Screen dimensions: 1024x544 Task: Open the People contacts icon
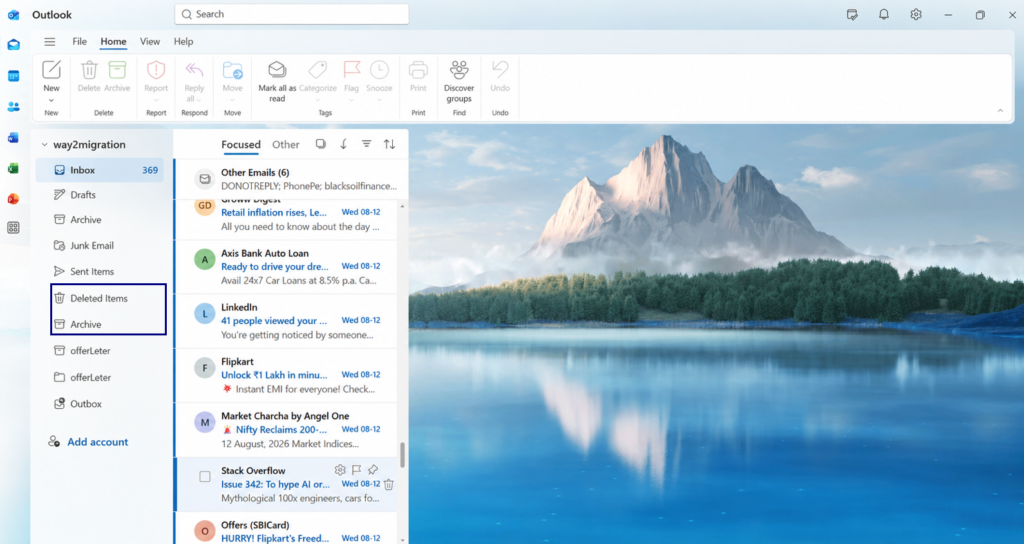13,106
